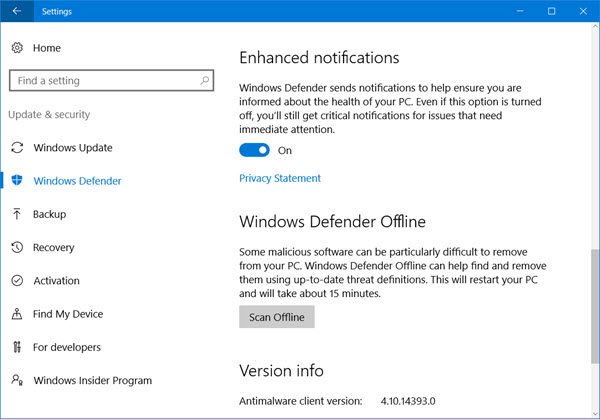This screenshot has height=419, width=600.
Task: Click the Windows Insider Program icon
Action: click(17, 380)
